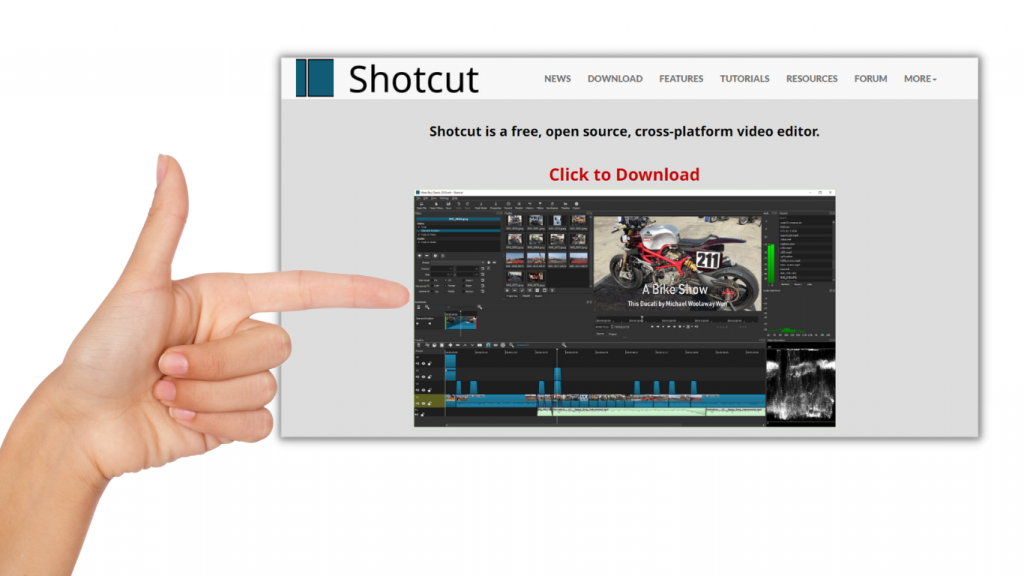Go to the NEWS page
Viewport: 1024px width, 576px height.
(558, 78)
